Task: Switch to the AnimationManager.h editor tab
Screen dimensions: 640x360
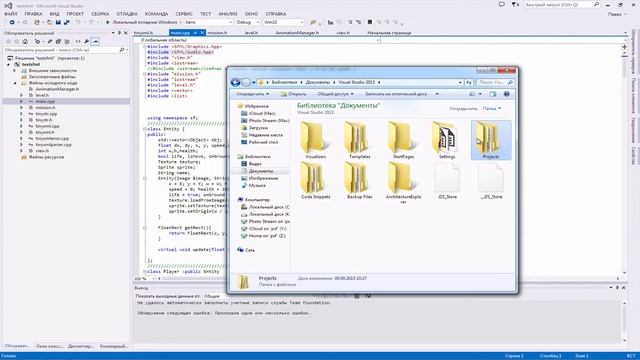Action: click(297, 33)
